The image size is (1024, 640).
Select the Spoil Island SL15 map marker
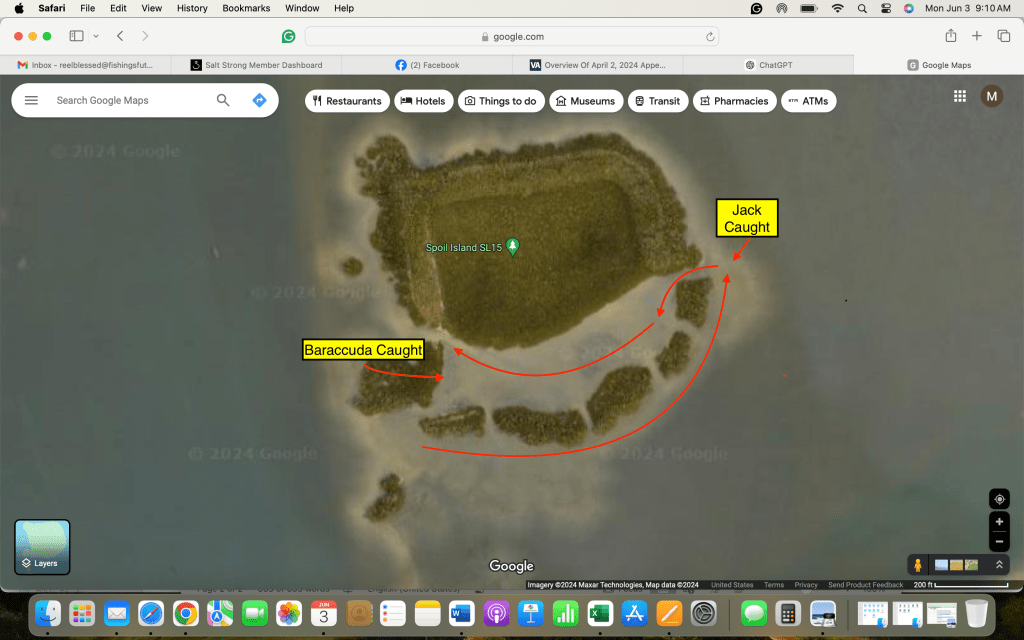pyautogui.click(x=513, y=246)
